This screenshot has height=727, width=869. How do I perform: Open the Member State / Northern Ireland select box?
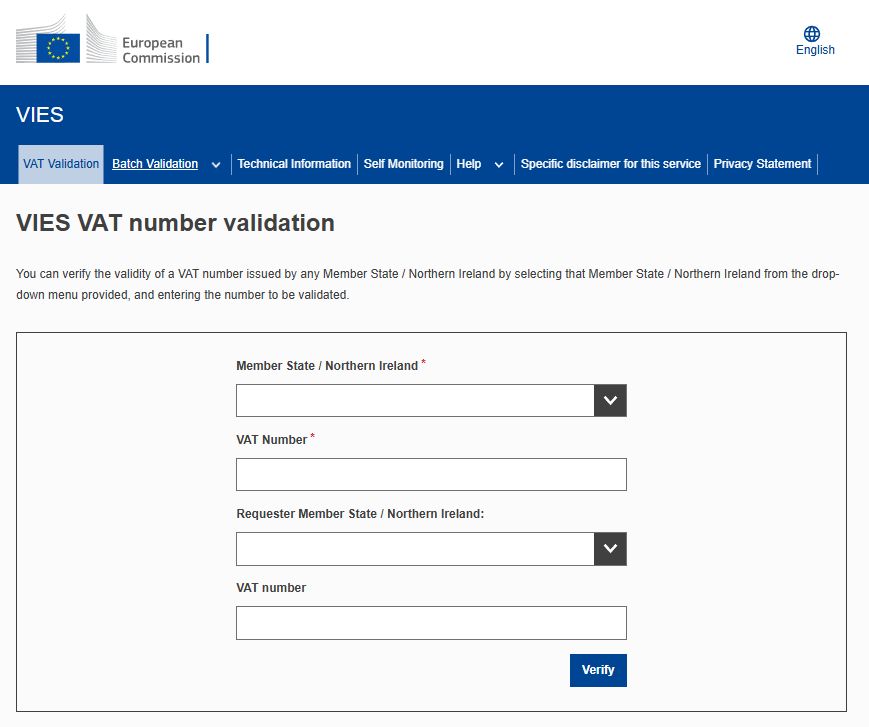pos(415,401)
